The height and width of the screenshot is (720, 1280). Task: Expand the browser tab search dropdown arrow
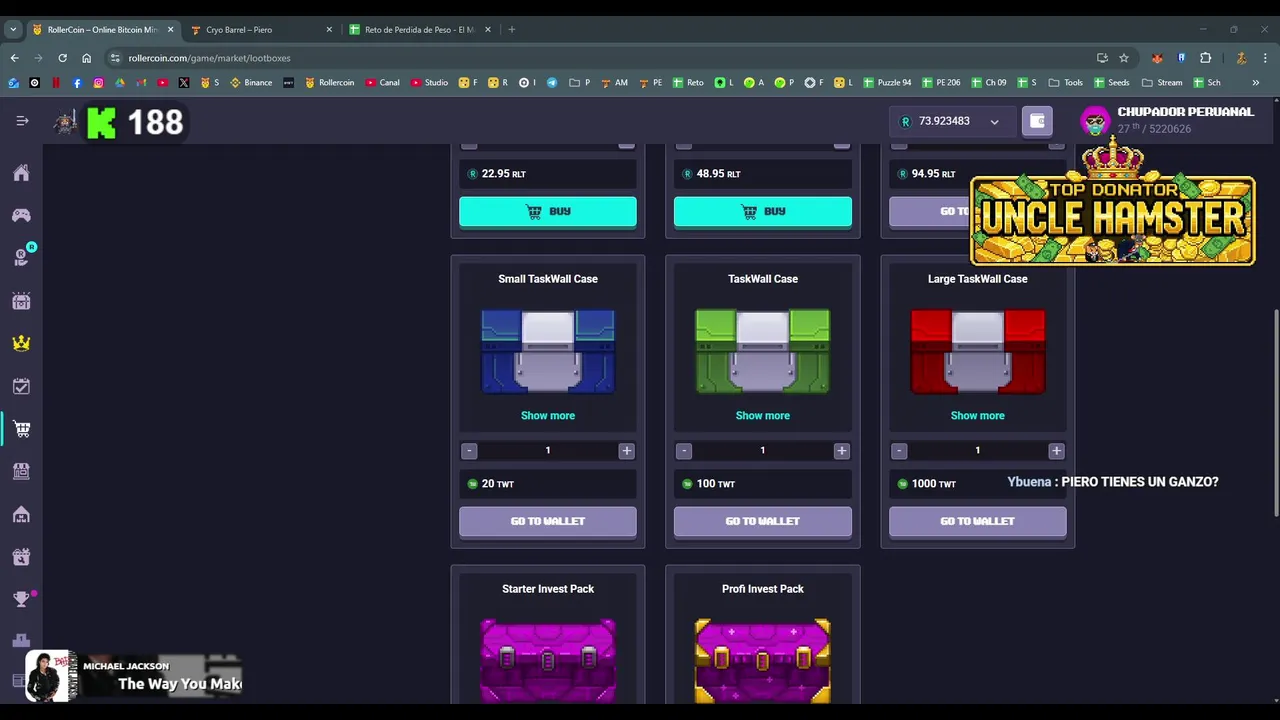pos(13,30)
